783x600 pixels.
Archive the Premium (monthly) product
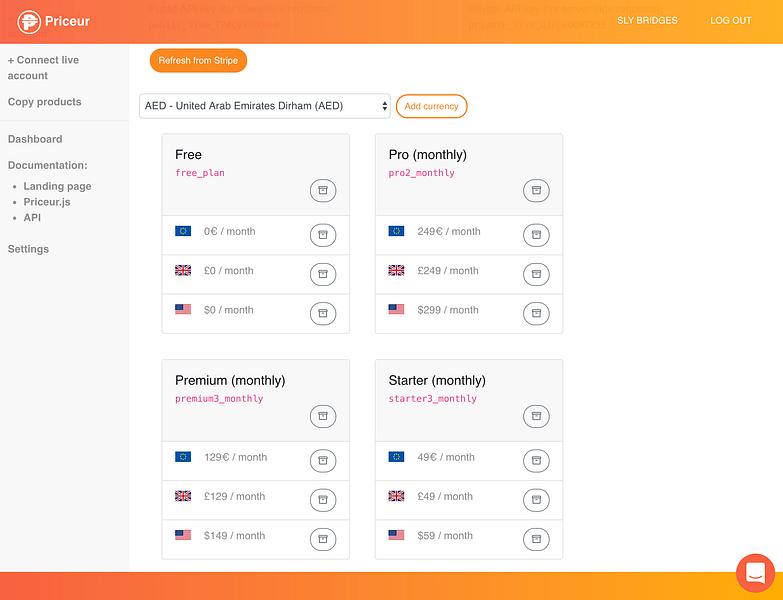point(323,416)
